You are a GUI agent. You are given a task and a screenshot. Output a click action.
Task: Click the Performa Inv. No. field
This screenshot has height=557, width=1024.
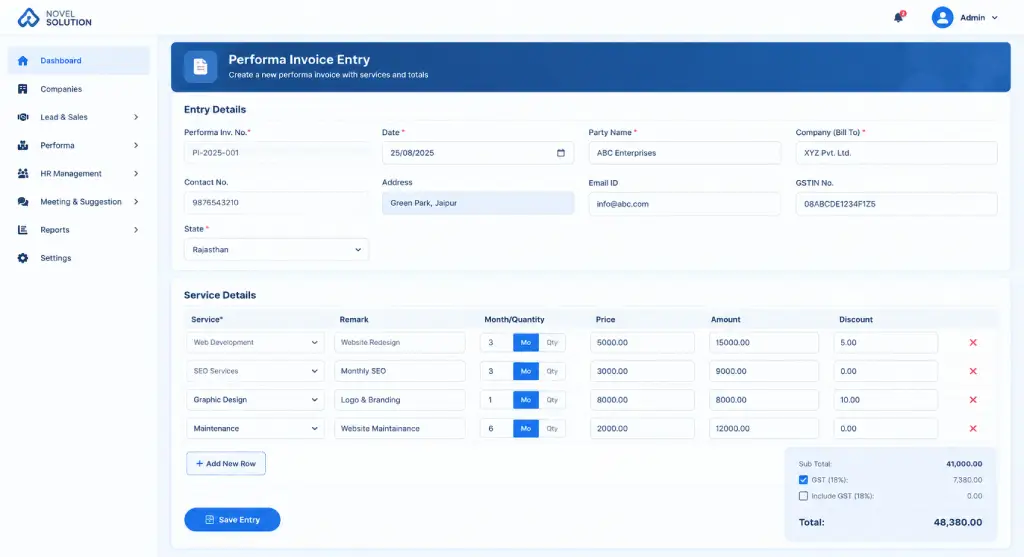click(276, 153)
